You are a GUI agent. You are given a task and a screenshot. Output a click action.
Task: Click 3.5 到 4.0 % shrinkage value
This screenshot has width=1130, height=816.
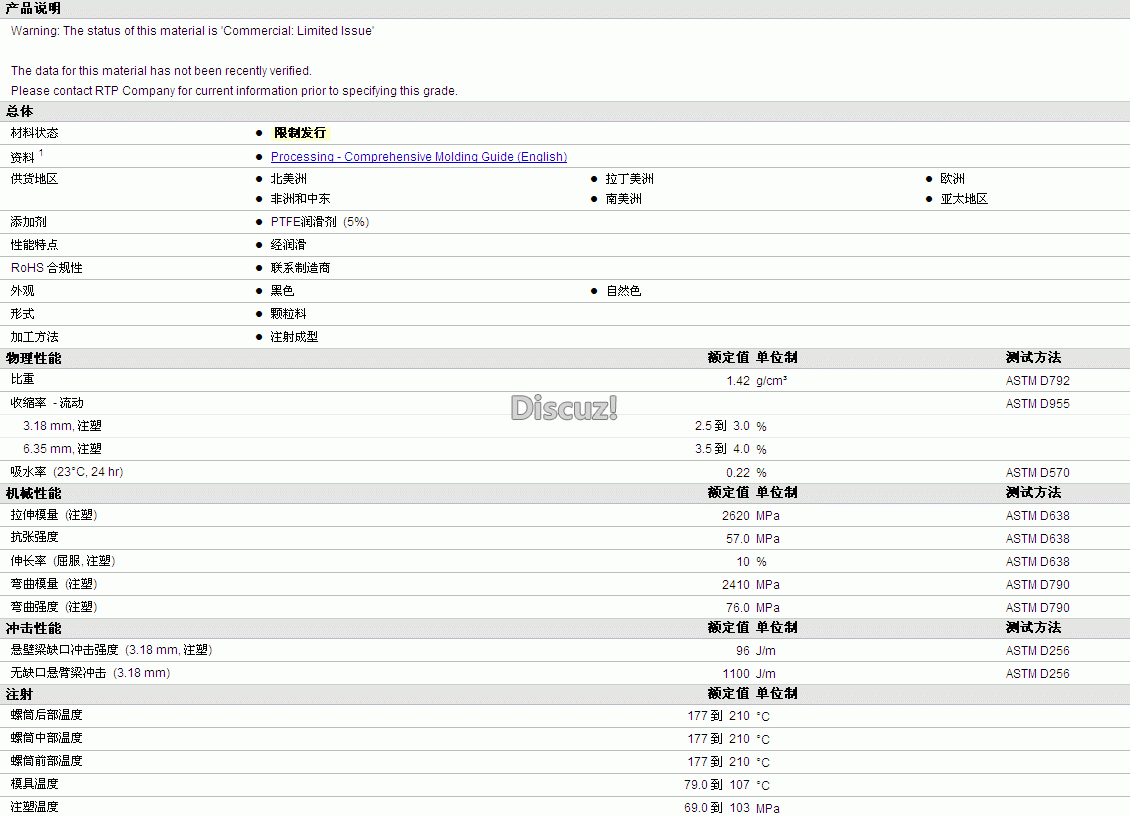coord(730,449)
